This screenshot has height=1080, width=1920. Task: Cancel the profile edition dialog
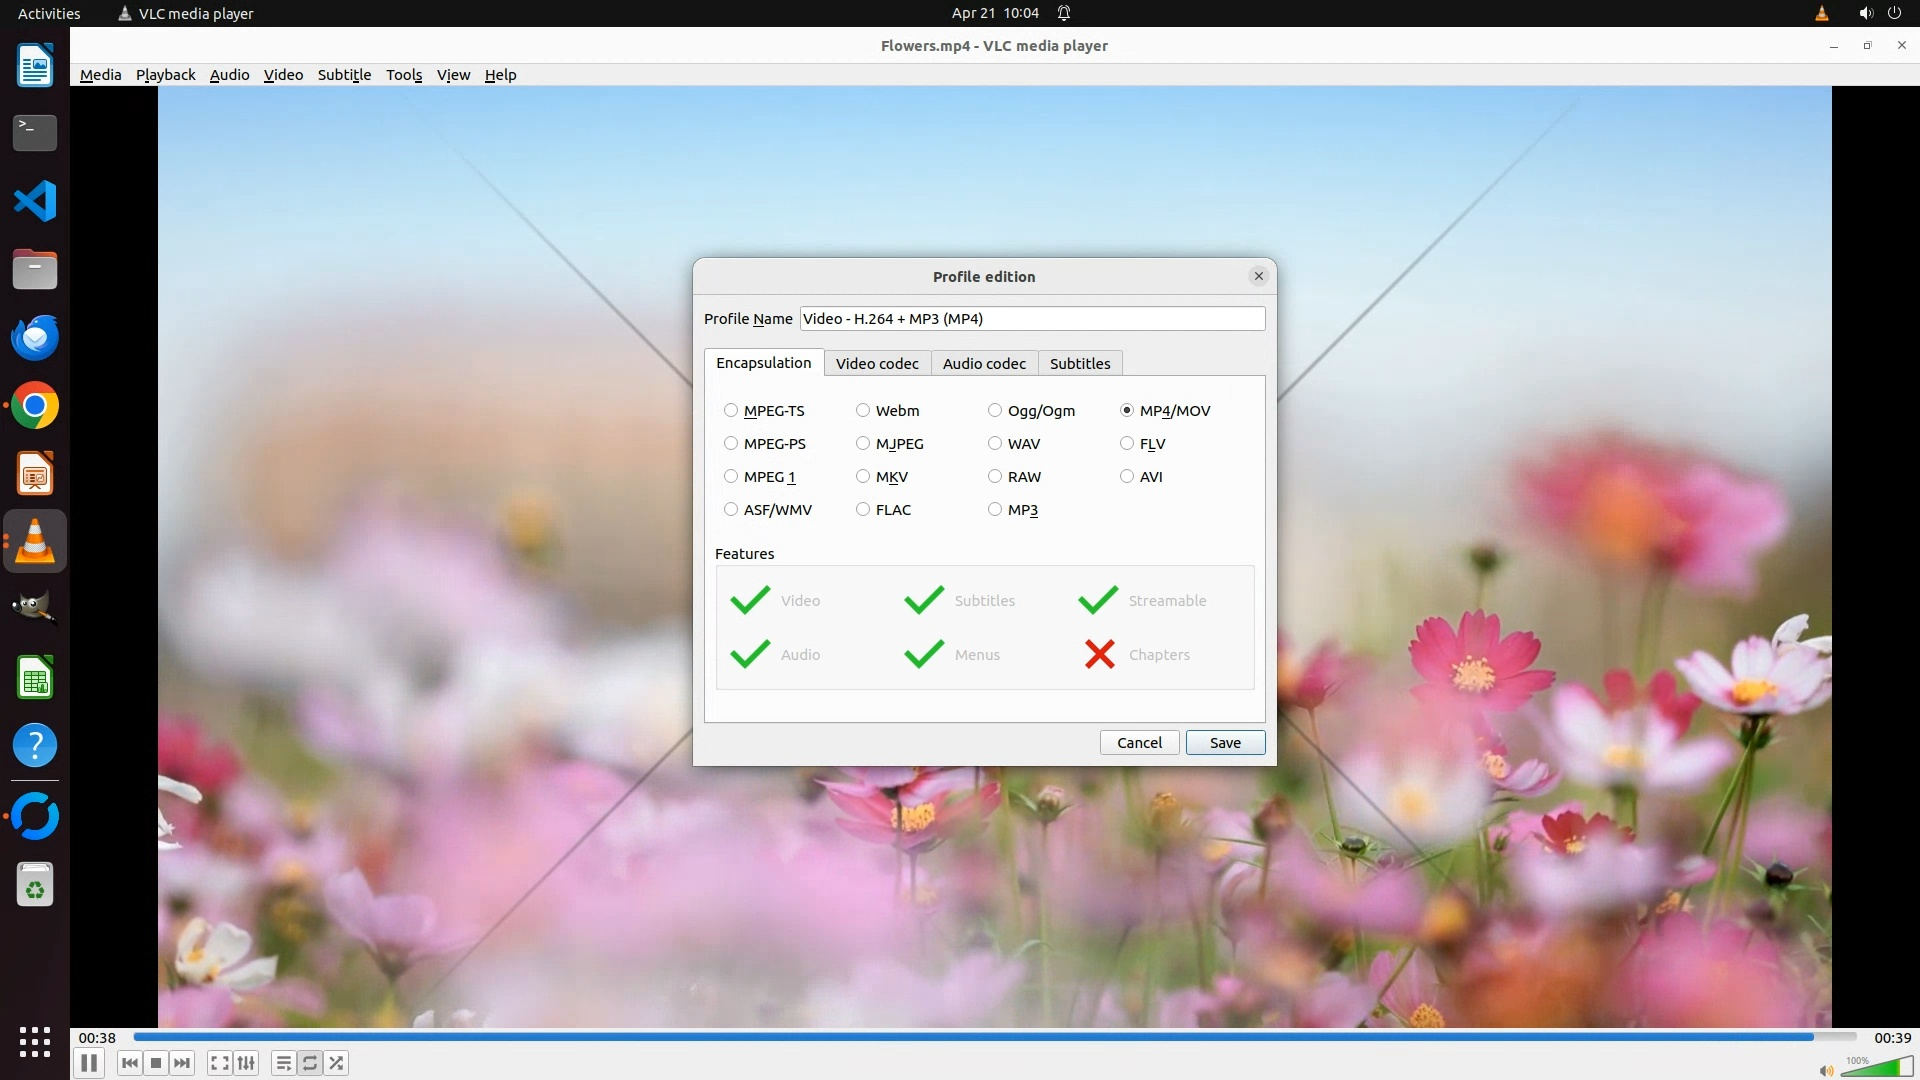(1139, 743)
